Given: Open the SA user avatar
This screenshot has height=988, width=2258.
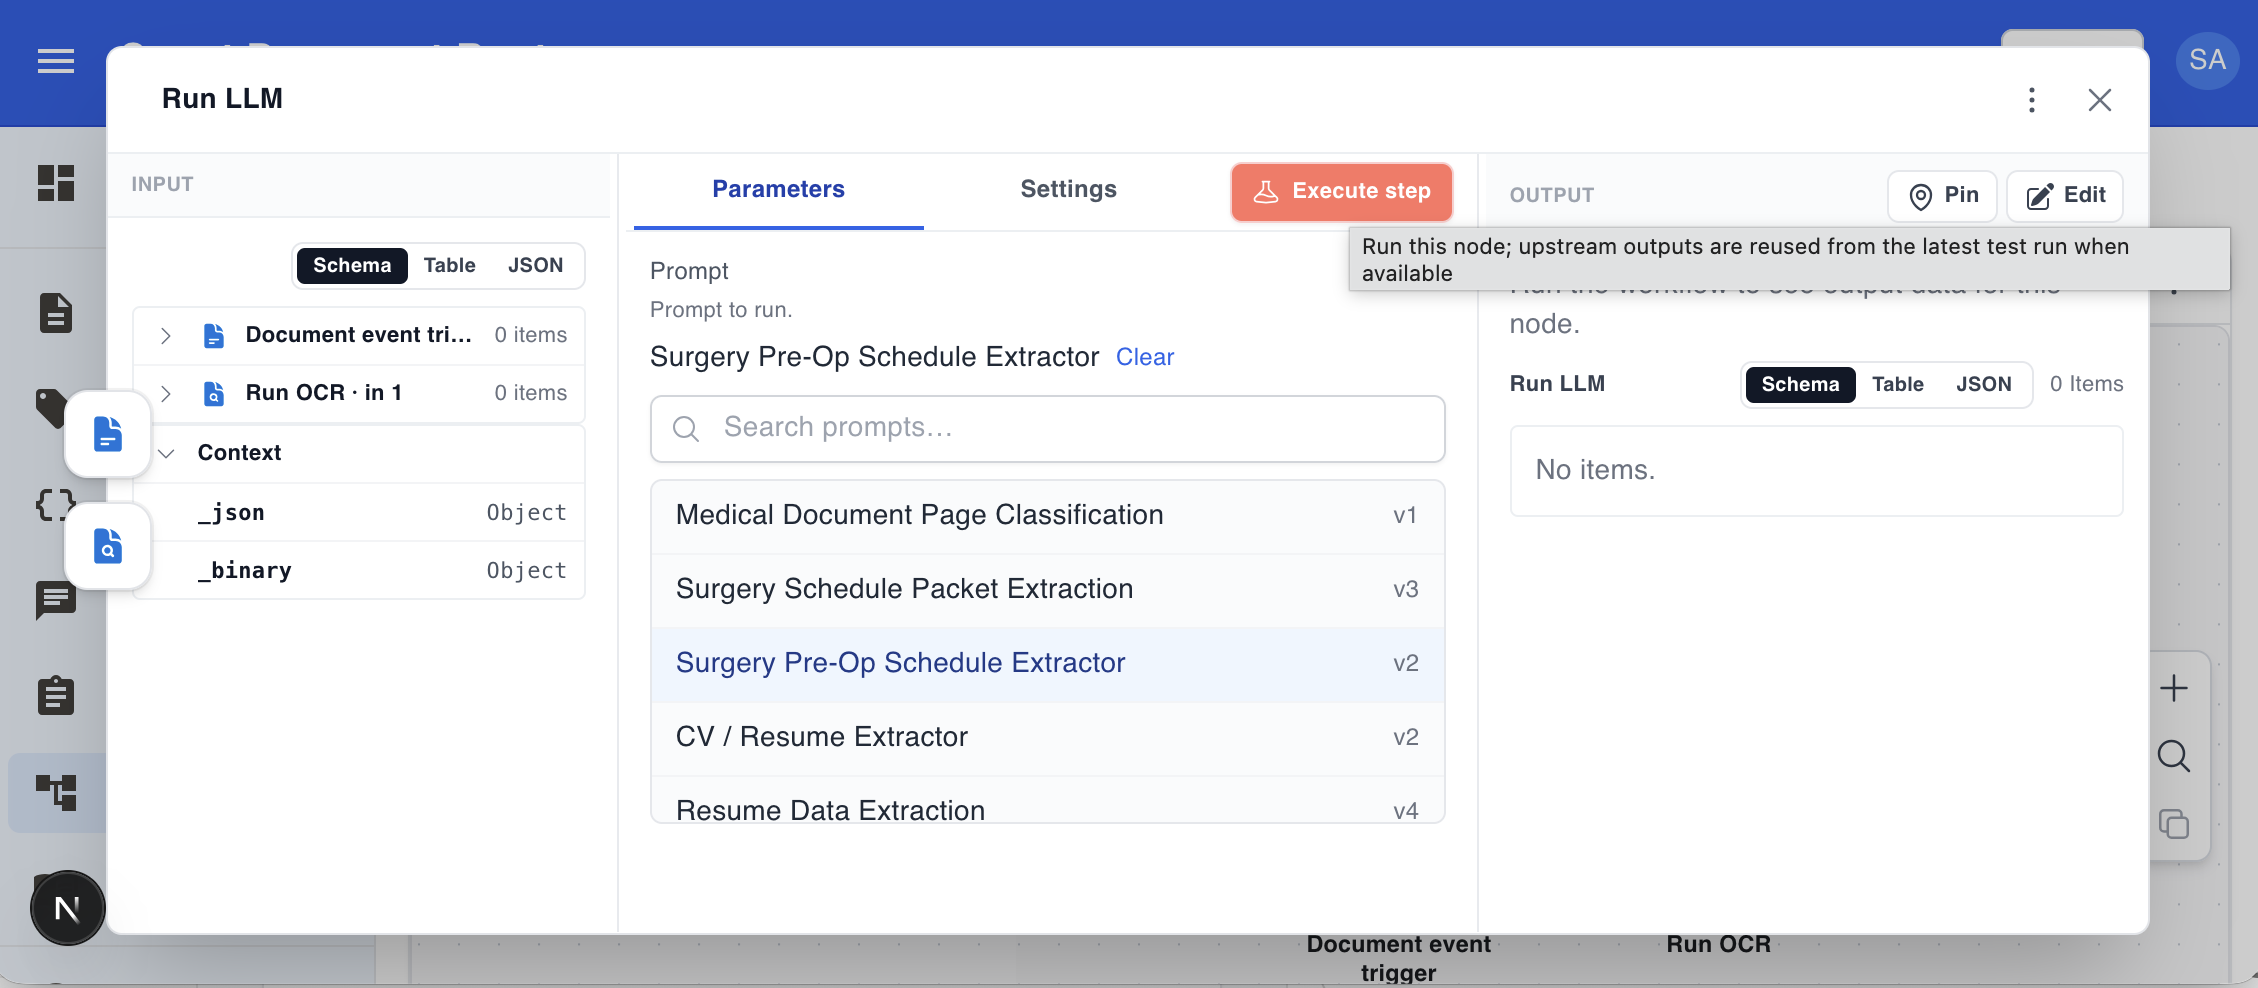Looking at the screenshot, I should tap(2207, 60).
